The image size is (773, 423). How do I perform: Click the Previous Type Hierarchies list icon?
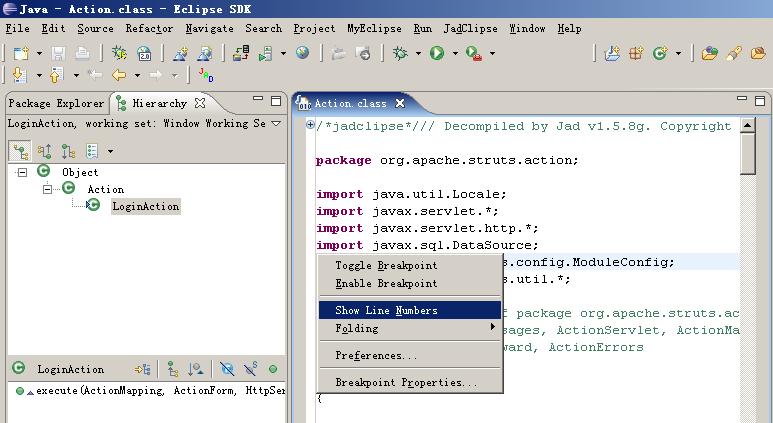tap(92, 151)
